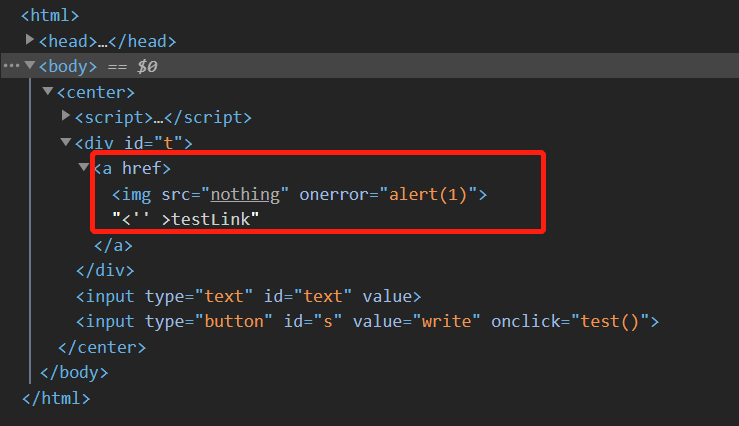Select the closing body tag
Screen dimensions: 739x426
[74, 373]
